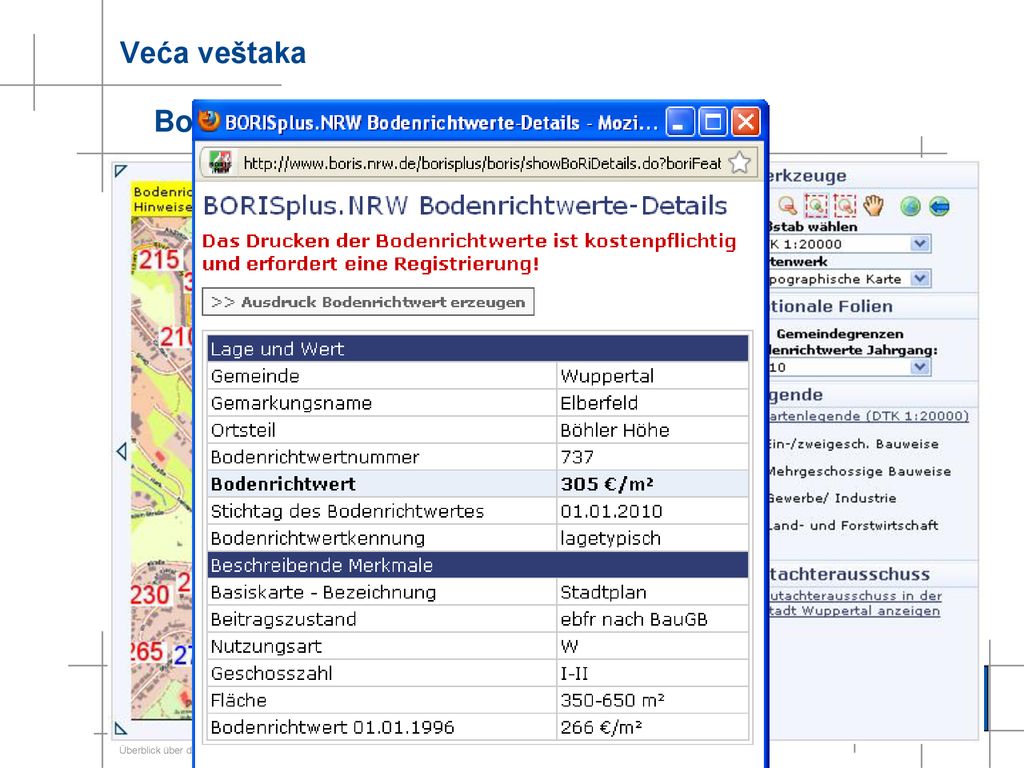The height and width of the screenshot is (768, 1024).
Task: Click the '737' Bodenrichtwertnummer value
Action: click(652, 456)
